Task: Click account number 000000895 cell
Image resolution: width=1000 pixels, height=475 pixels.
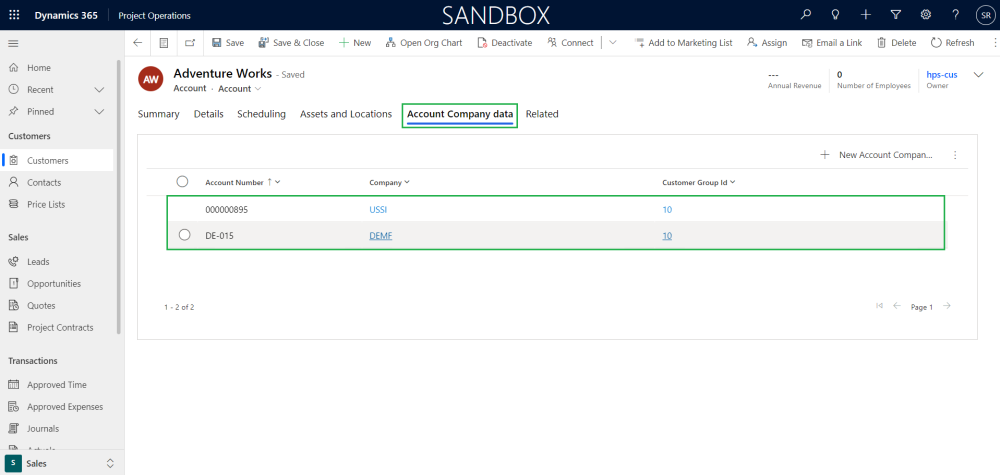Action: (x=226, y=209)
